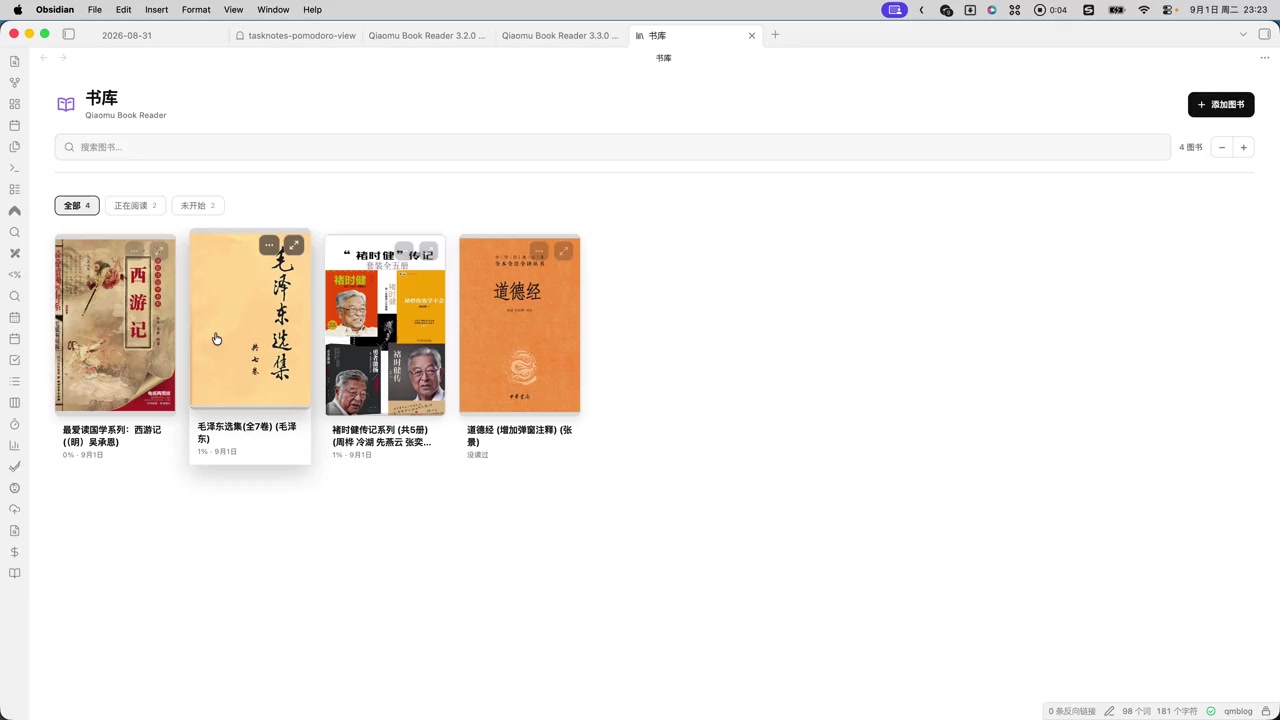Click the Templater percent ribbon icon
The height and width of the screenshot is (720, 1280).
(14, 275)
